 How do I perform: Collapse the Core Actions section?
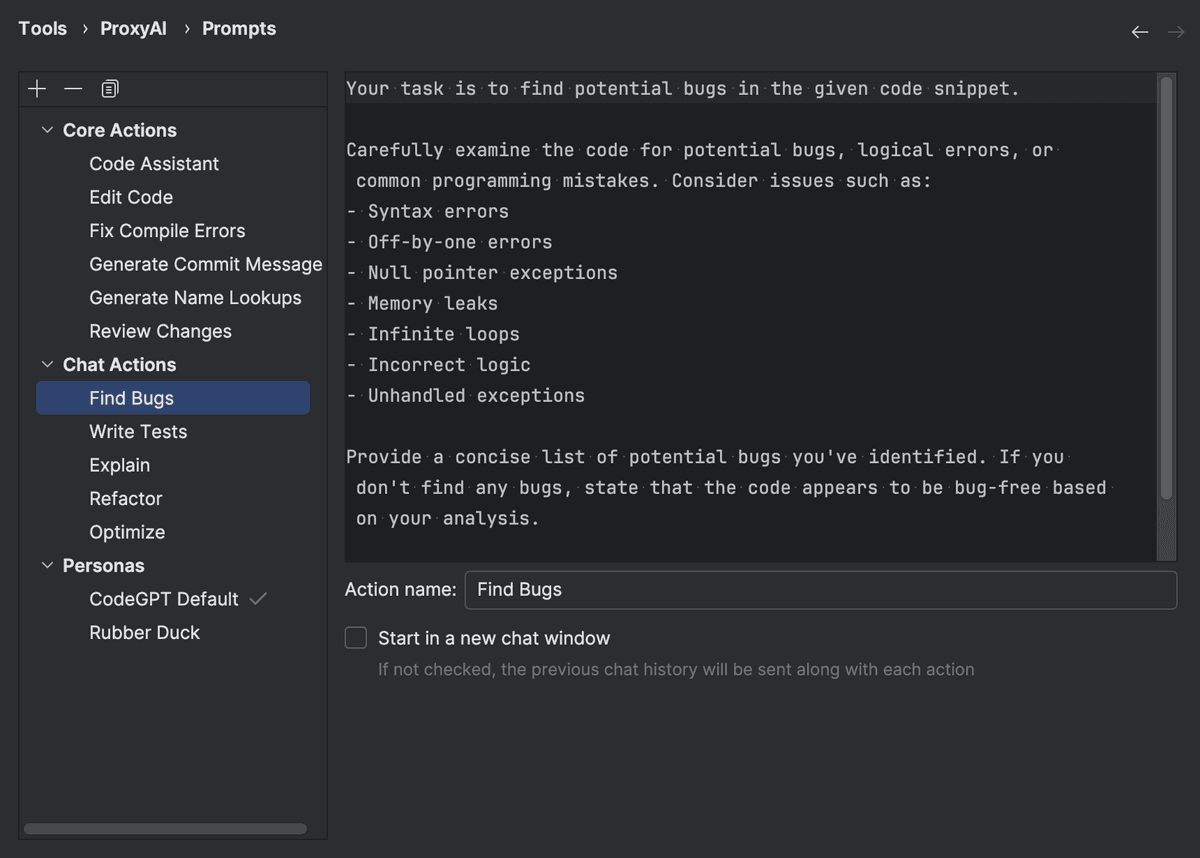tap(46, 130)
